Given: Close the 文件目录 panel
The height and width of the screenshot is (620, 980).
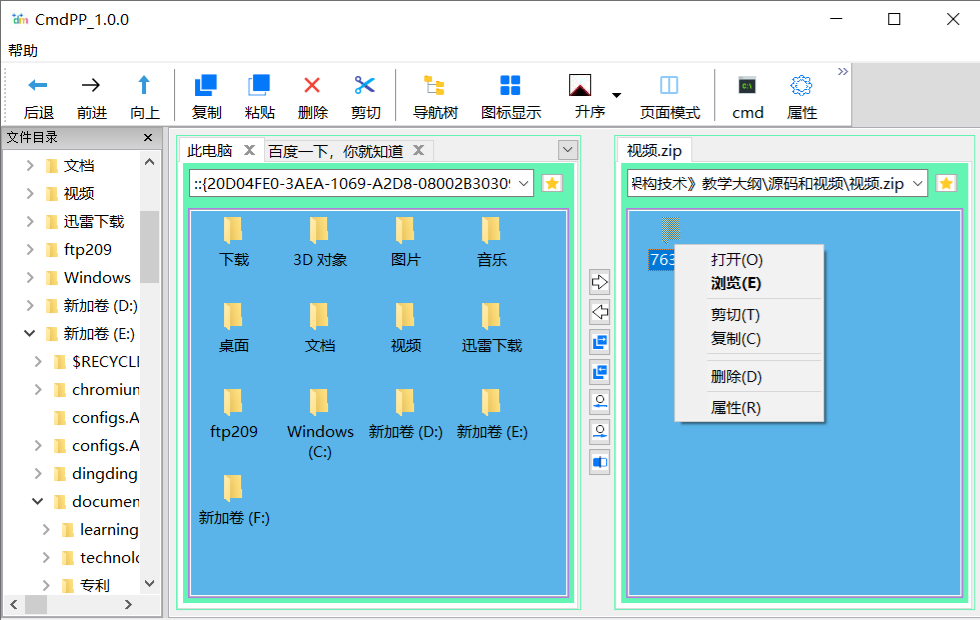Looking at the screenshot, I should [148, 138].
